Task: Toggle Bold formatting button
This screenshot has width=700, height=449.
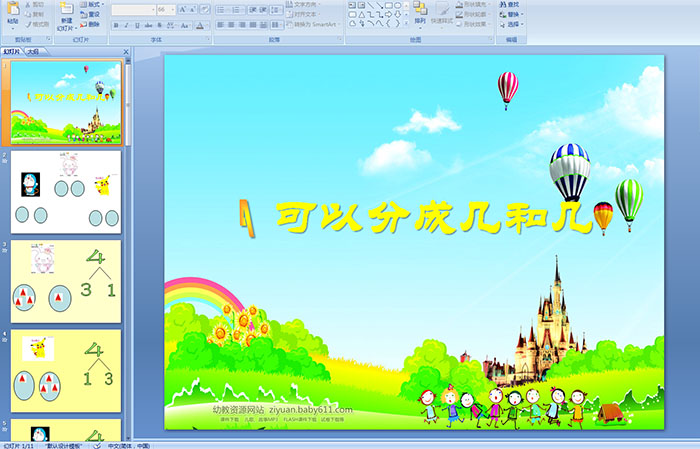Action: (116, 25)
